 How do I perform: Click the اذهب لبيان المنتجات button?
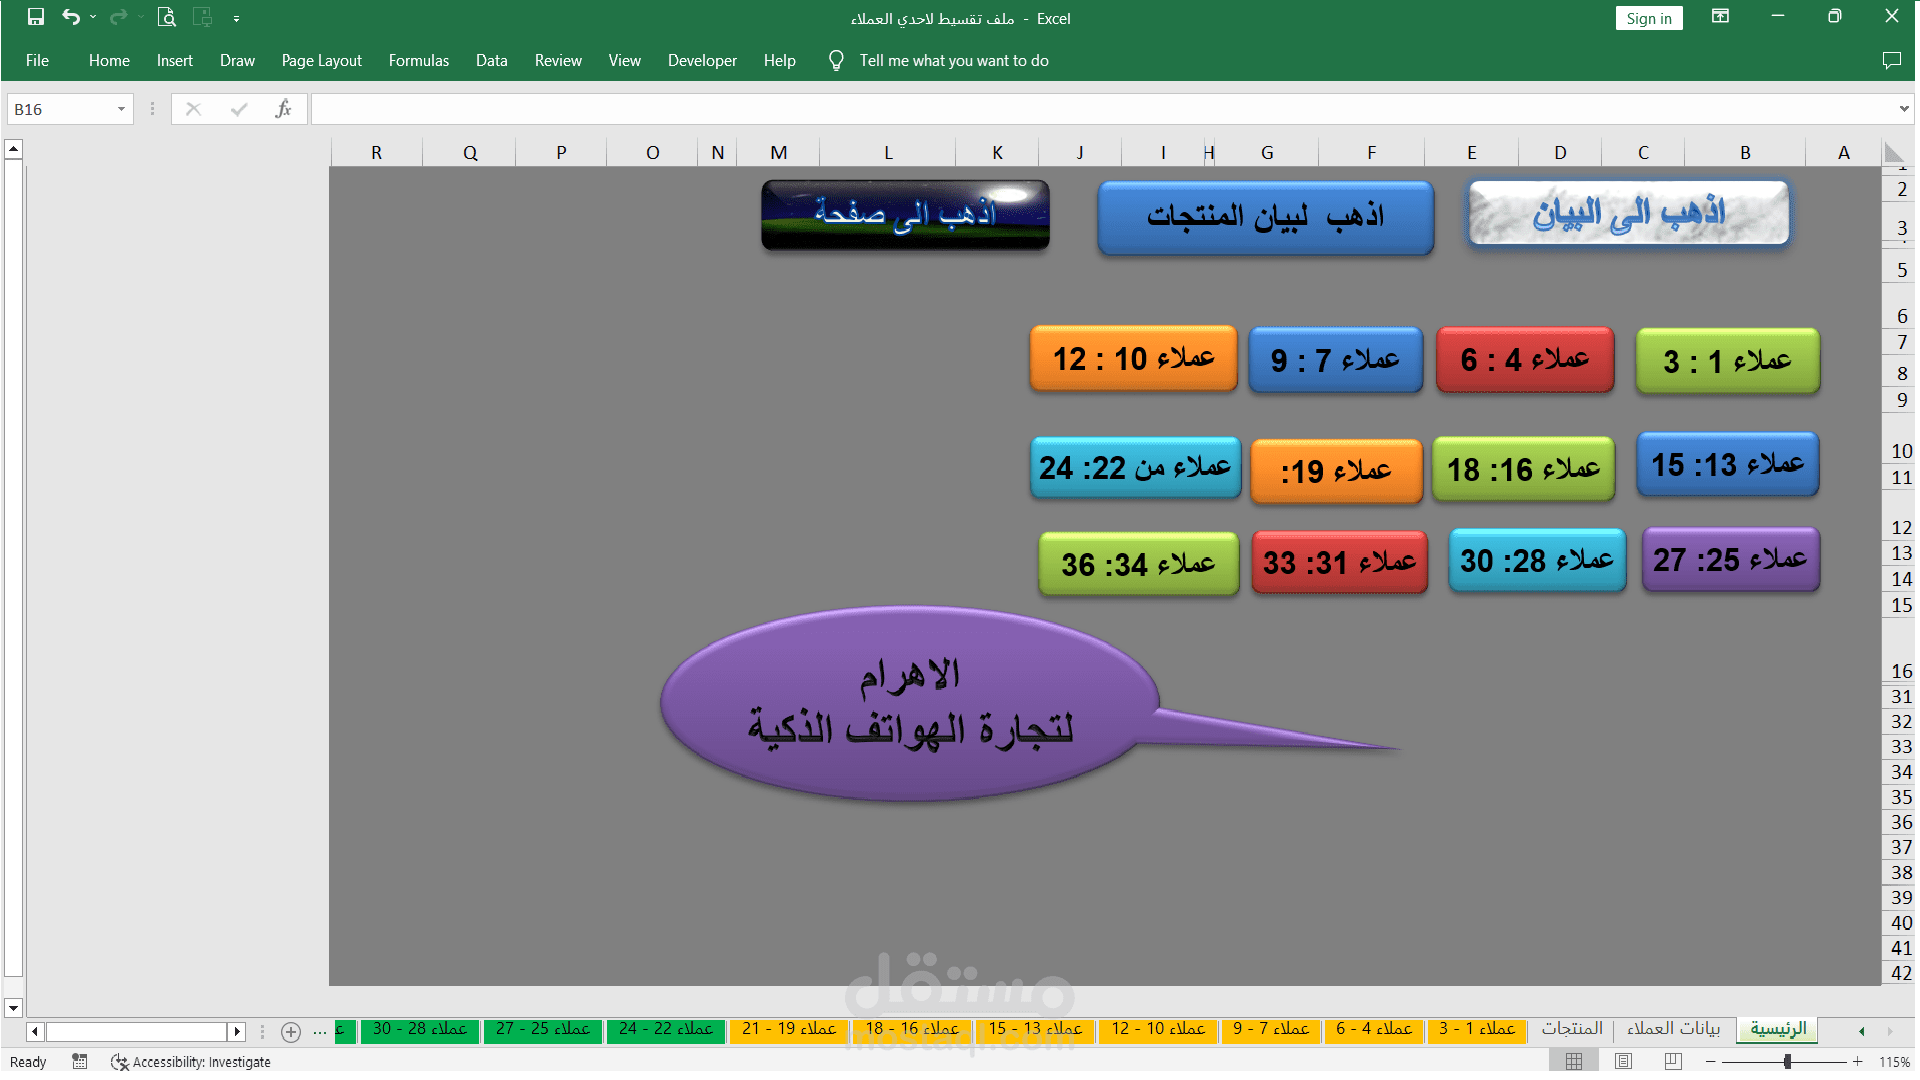(x=1265, y=217)
